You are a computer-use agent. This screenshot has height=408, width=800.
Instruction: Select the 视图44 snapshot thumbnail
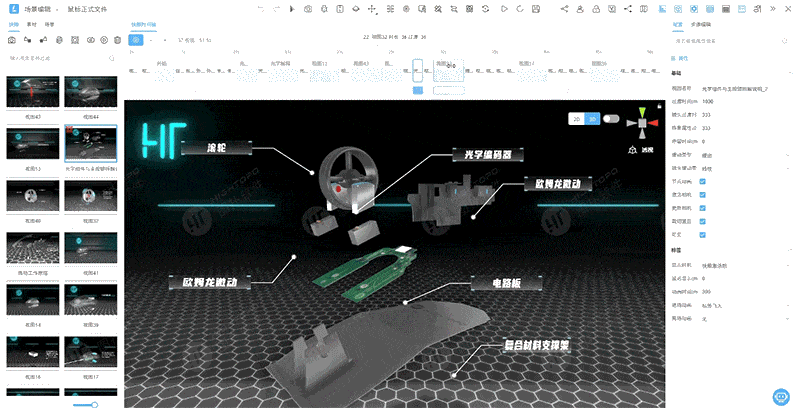point(91,92)
